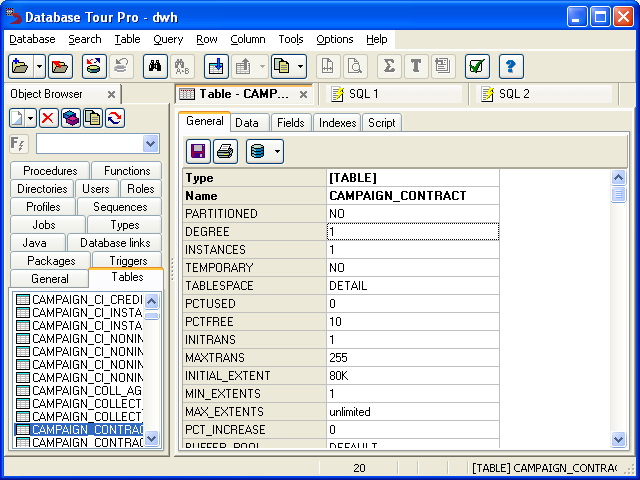Select the Users object tab
Image resolution: width=640 pixels, height=480 pixels.
point(96,189)
